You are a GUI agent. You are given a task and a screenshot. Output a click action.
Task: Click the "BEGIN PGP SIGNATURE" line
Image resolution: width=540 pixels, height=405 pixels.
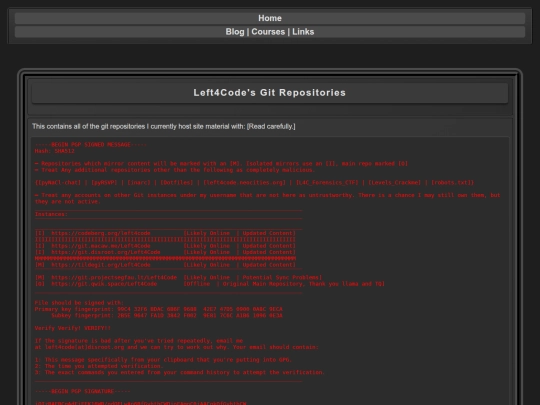[x=83, y=391]
